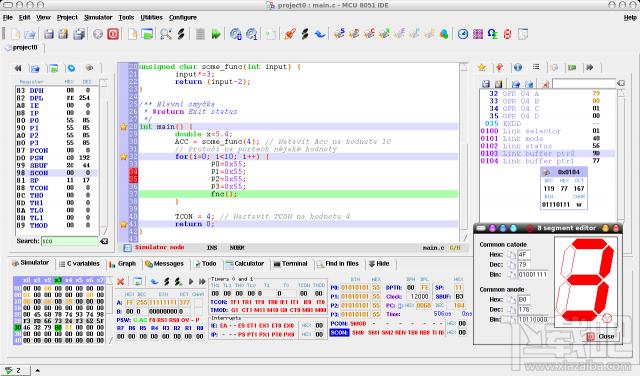The width and height of the screenshot is (640, 376).
Task: Click the code editor vertical scrollbar
Action: (464, 151)
